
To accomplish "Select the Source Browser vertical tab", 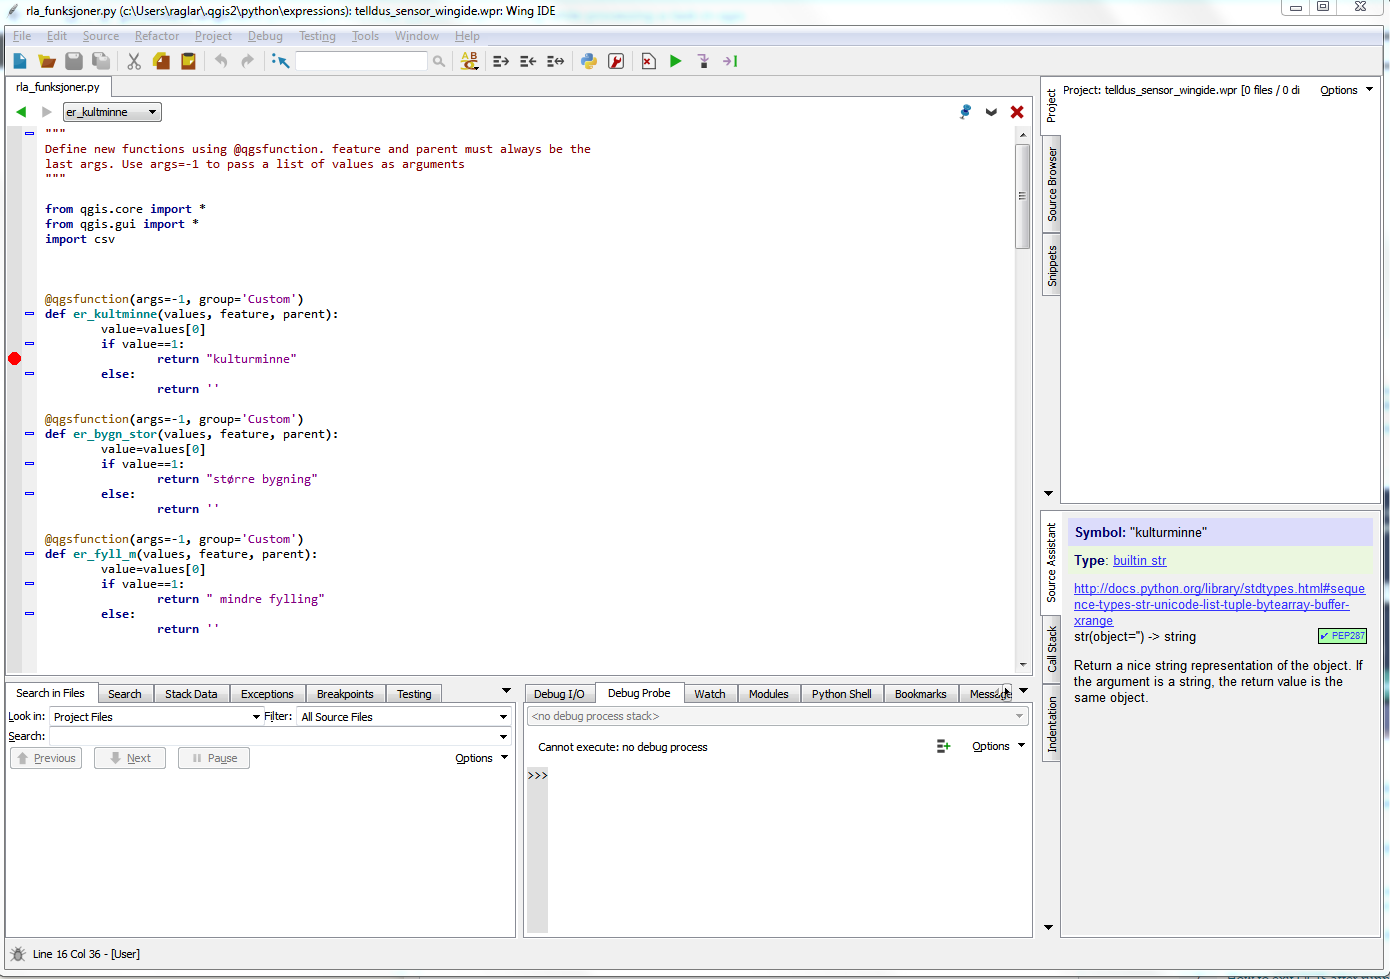I will click(1051, 184).
